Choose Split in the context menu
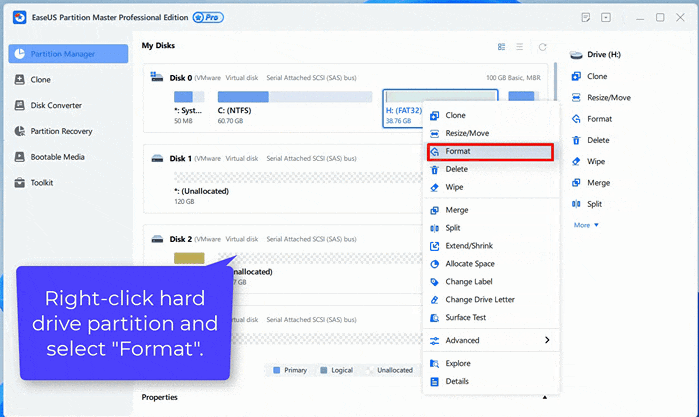This screenshot has height=417, width=699. point(490,228)
